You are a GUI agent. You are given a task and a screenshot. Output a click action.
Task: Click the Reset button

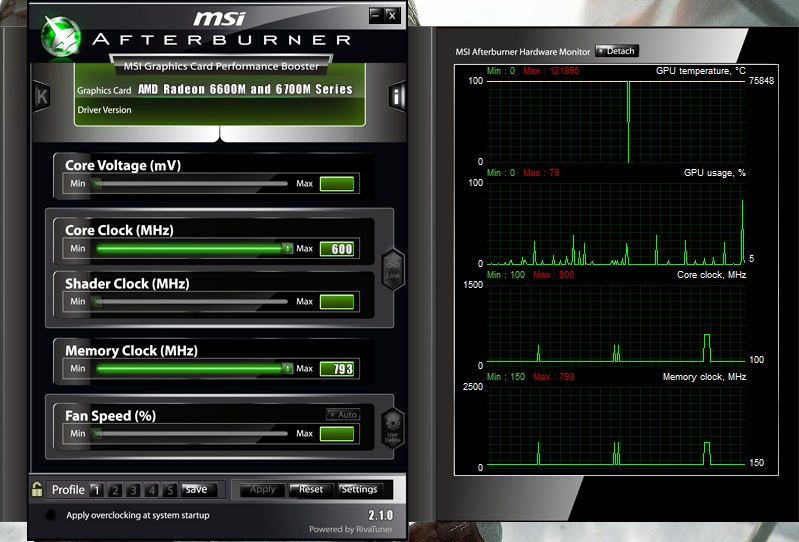[310, 490]
